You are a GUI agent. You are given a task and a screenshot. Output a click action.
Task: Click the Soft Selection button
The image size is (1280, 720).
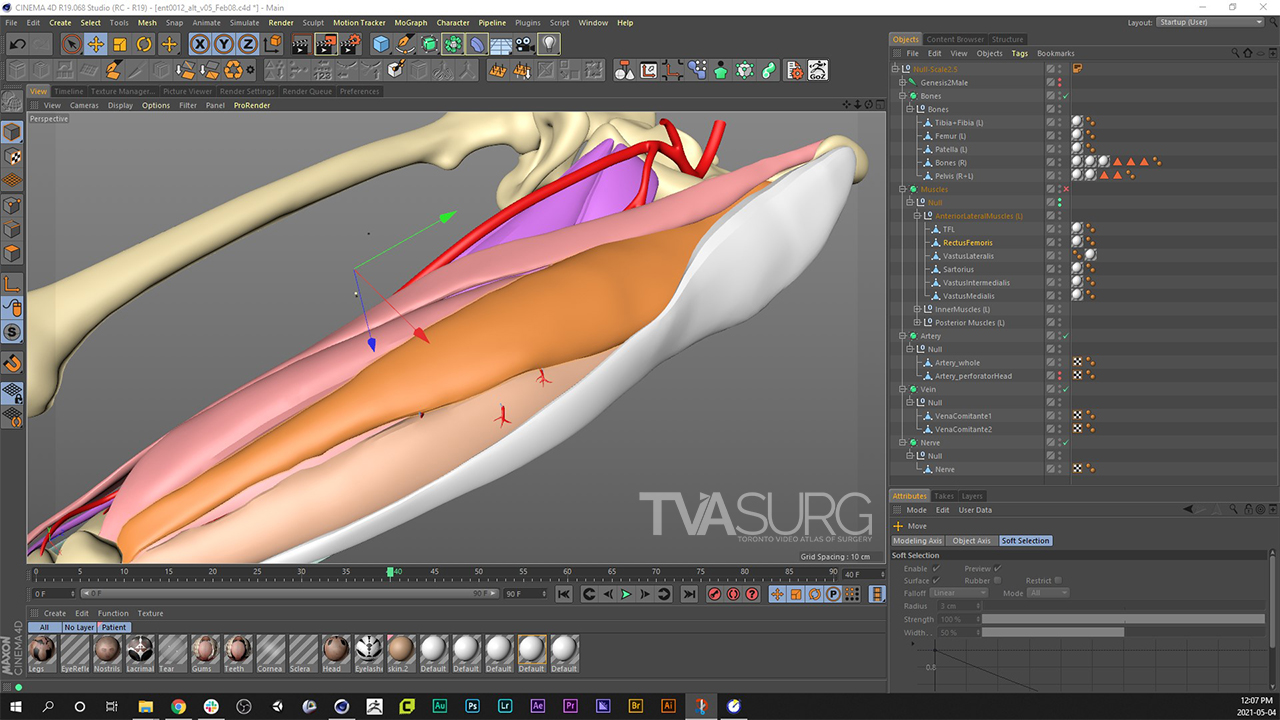1026,541
